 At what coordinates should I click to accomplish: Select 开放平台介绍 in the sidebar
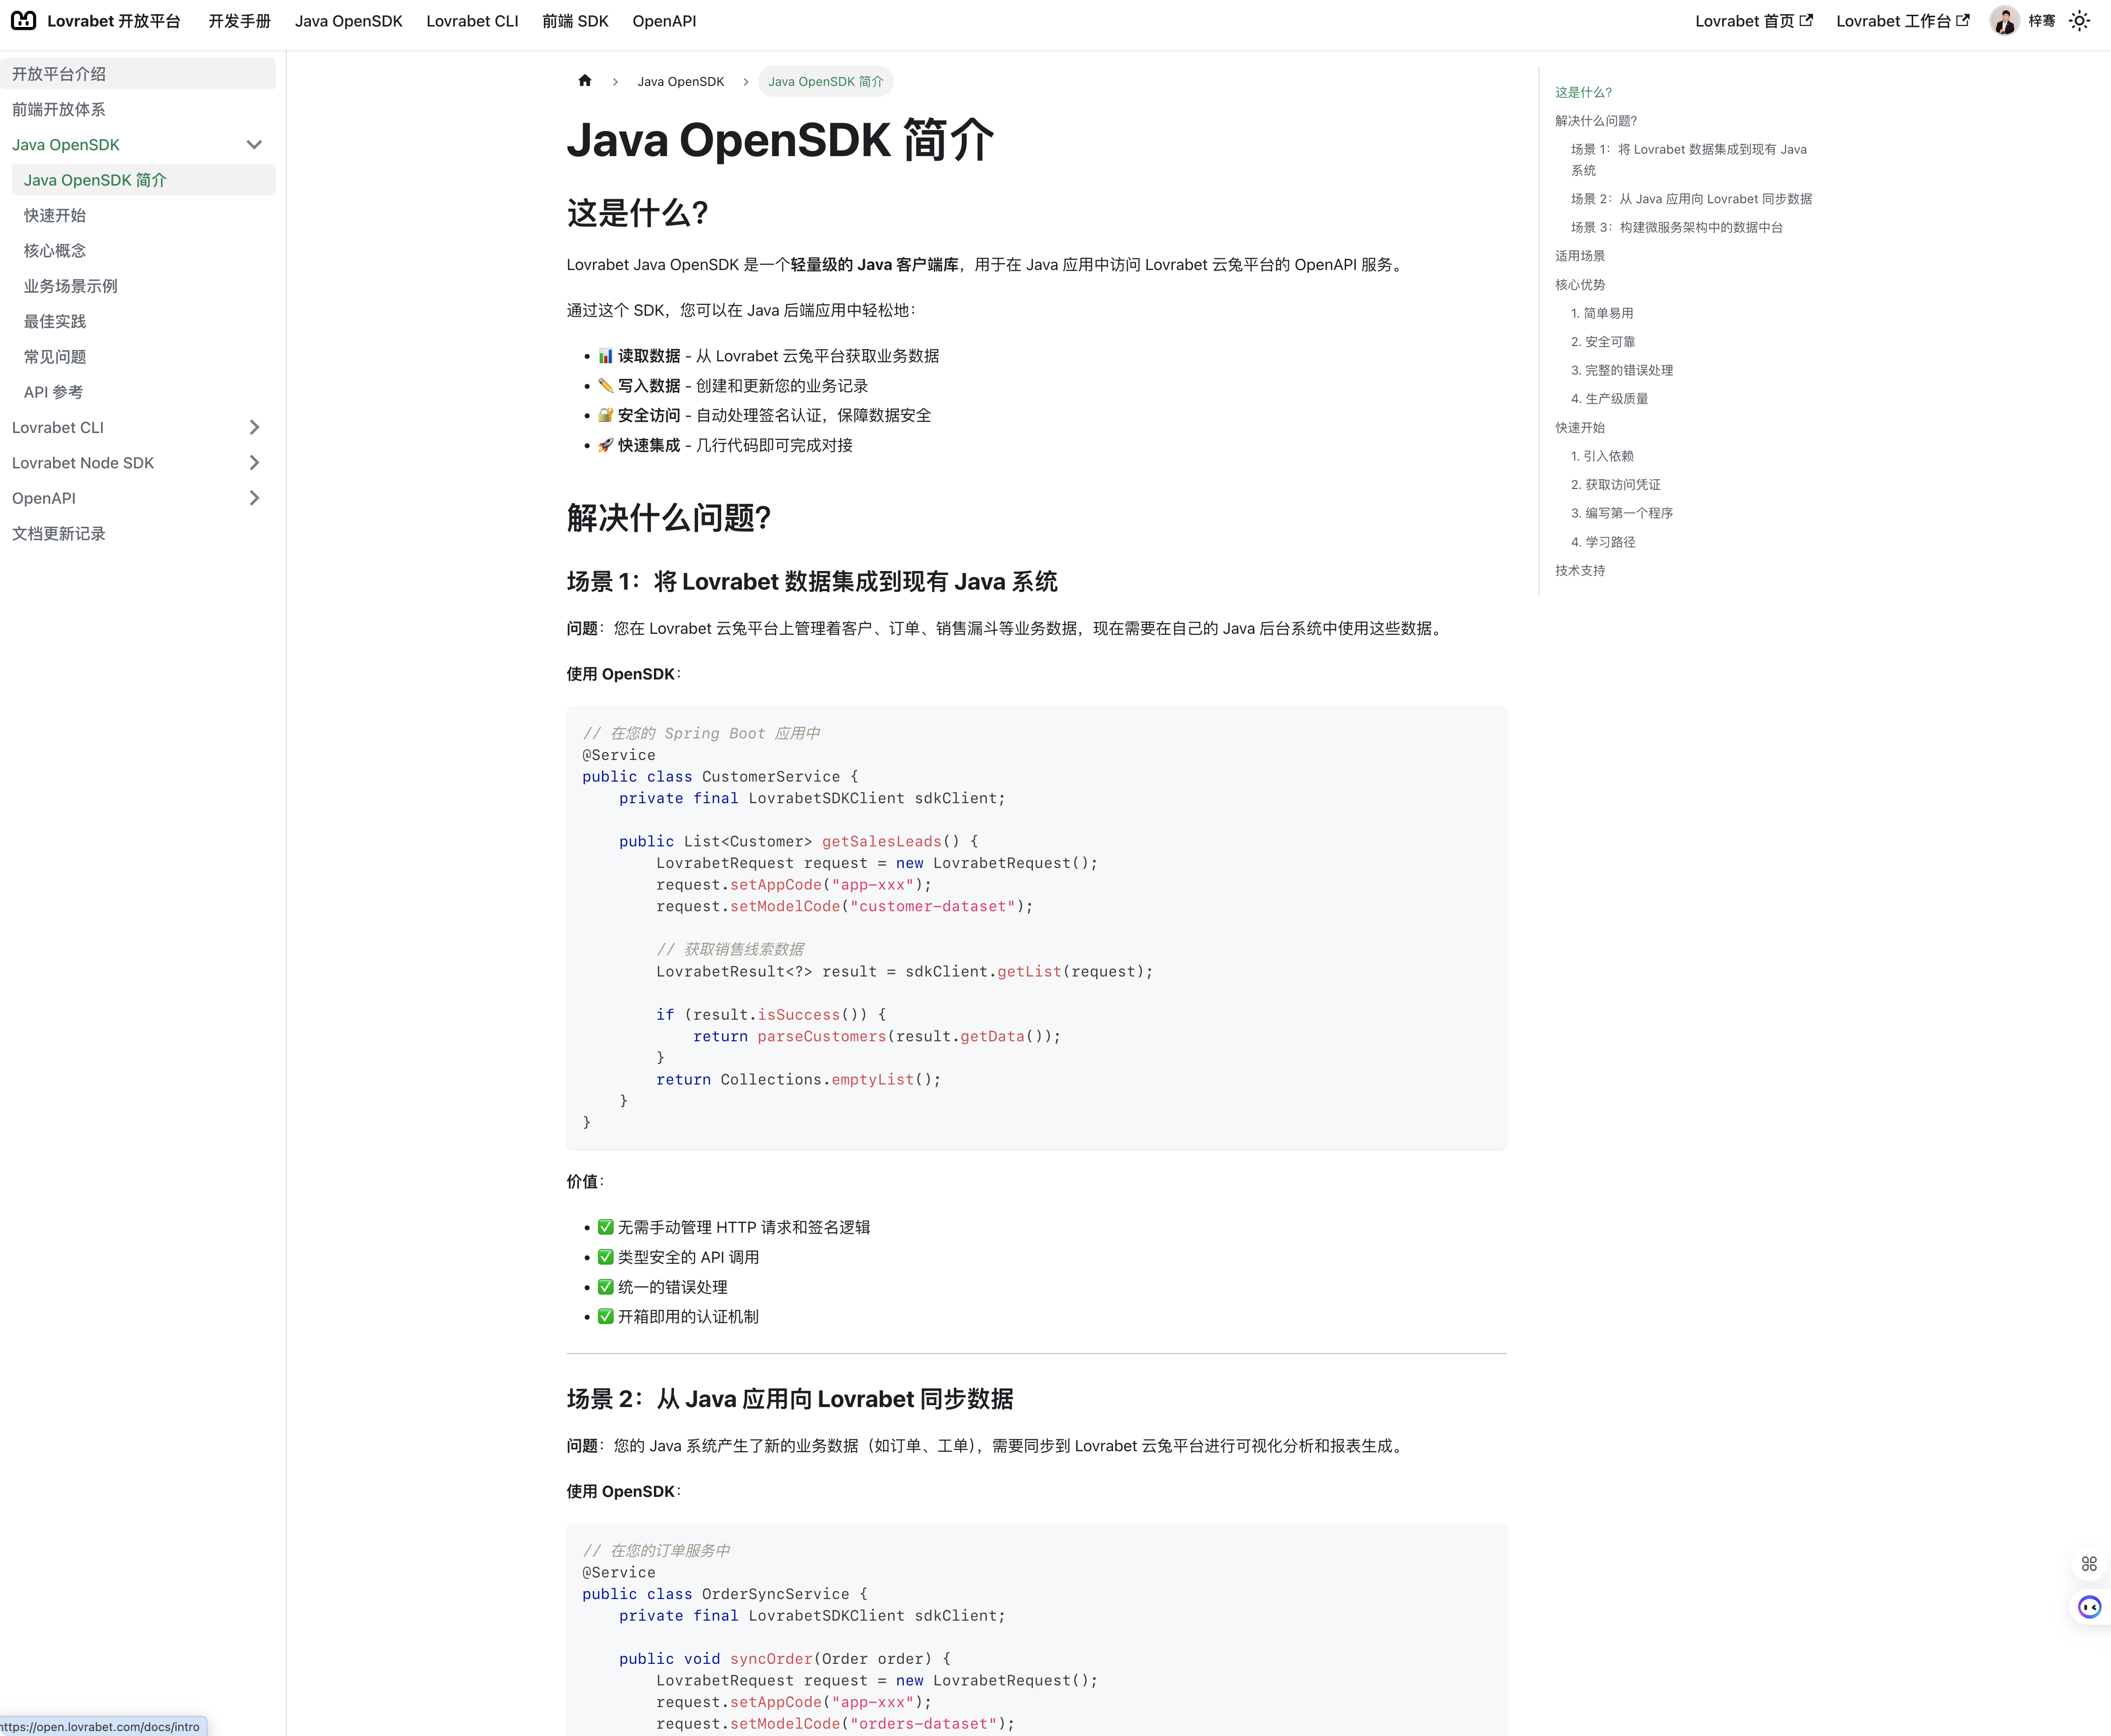[x=138, y=74]
